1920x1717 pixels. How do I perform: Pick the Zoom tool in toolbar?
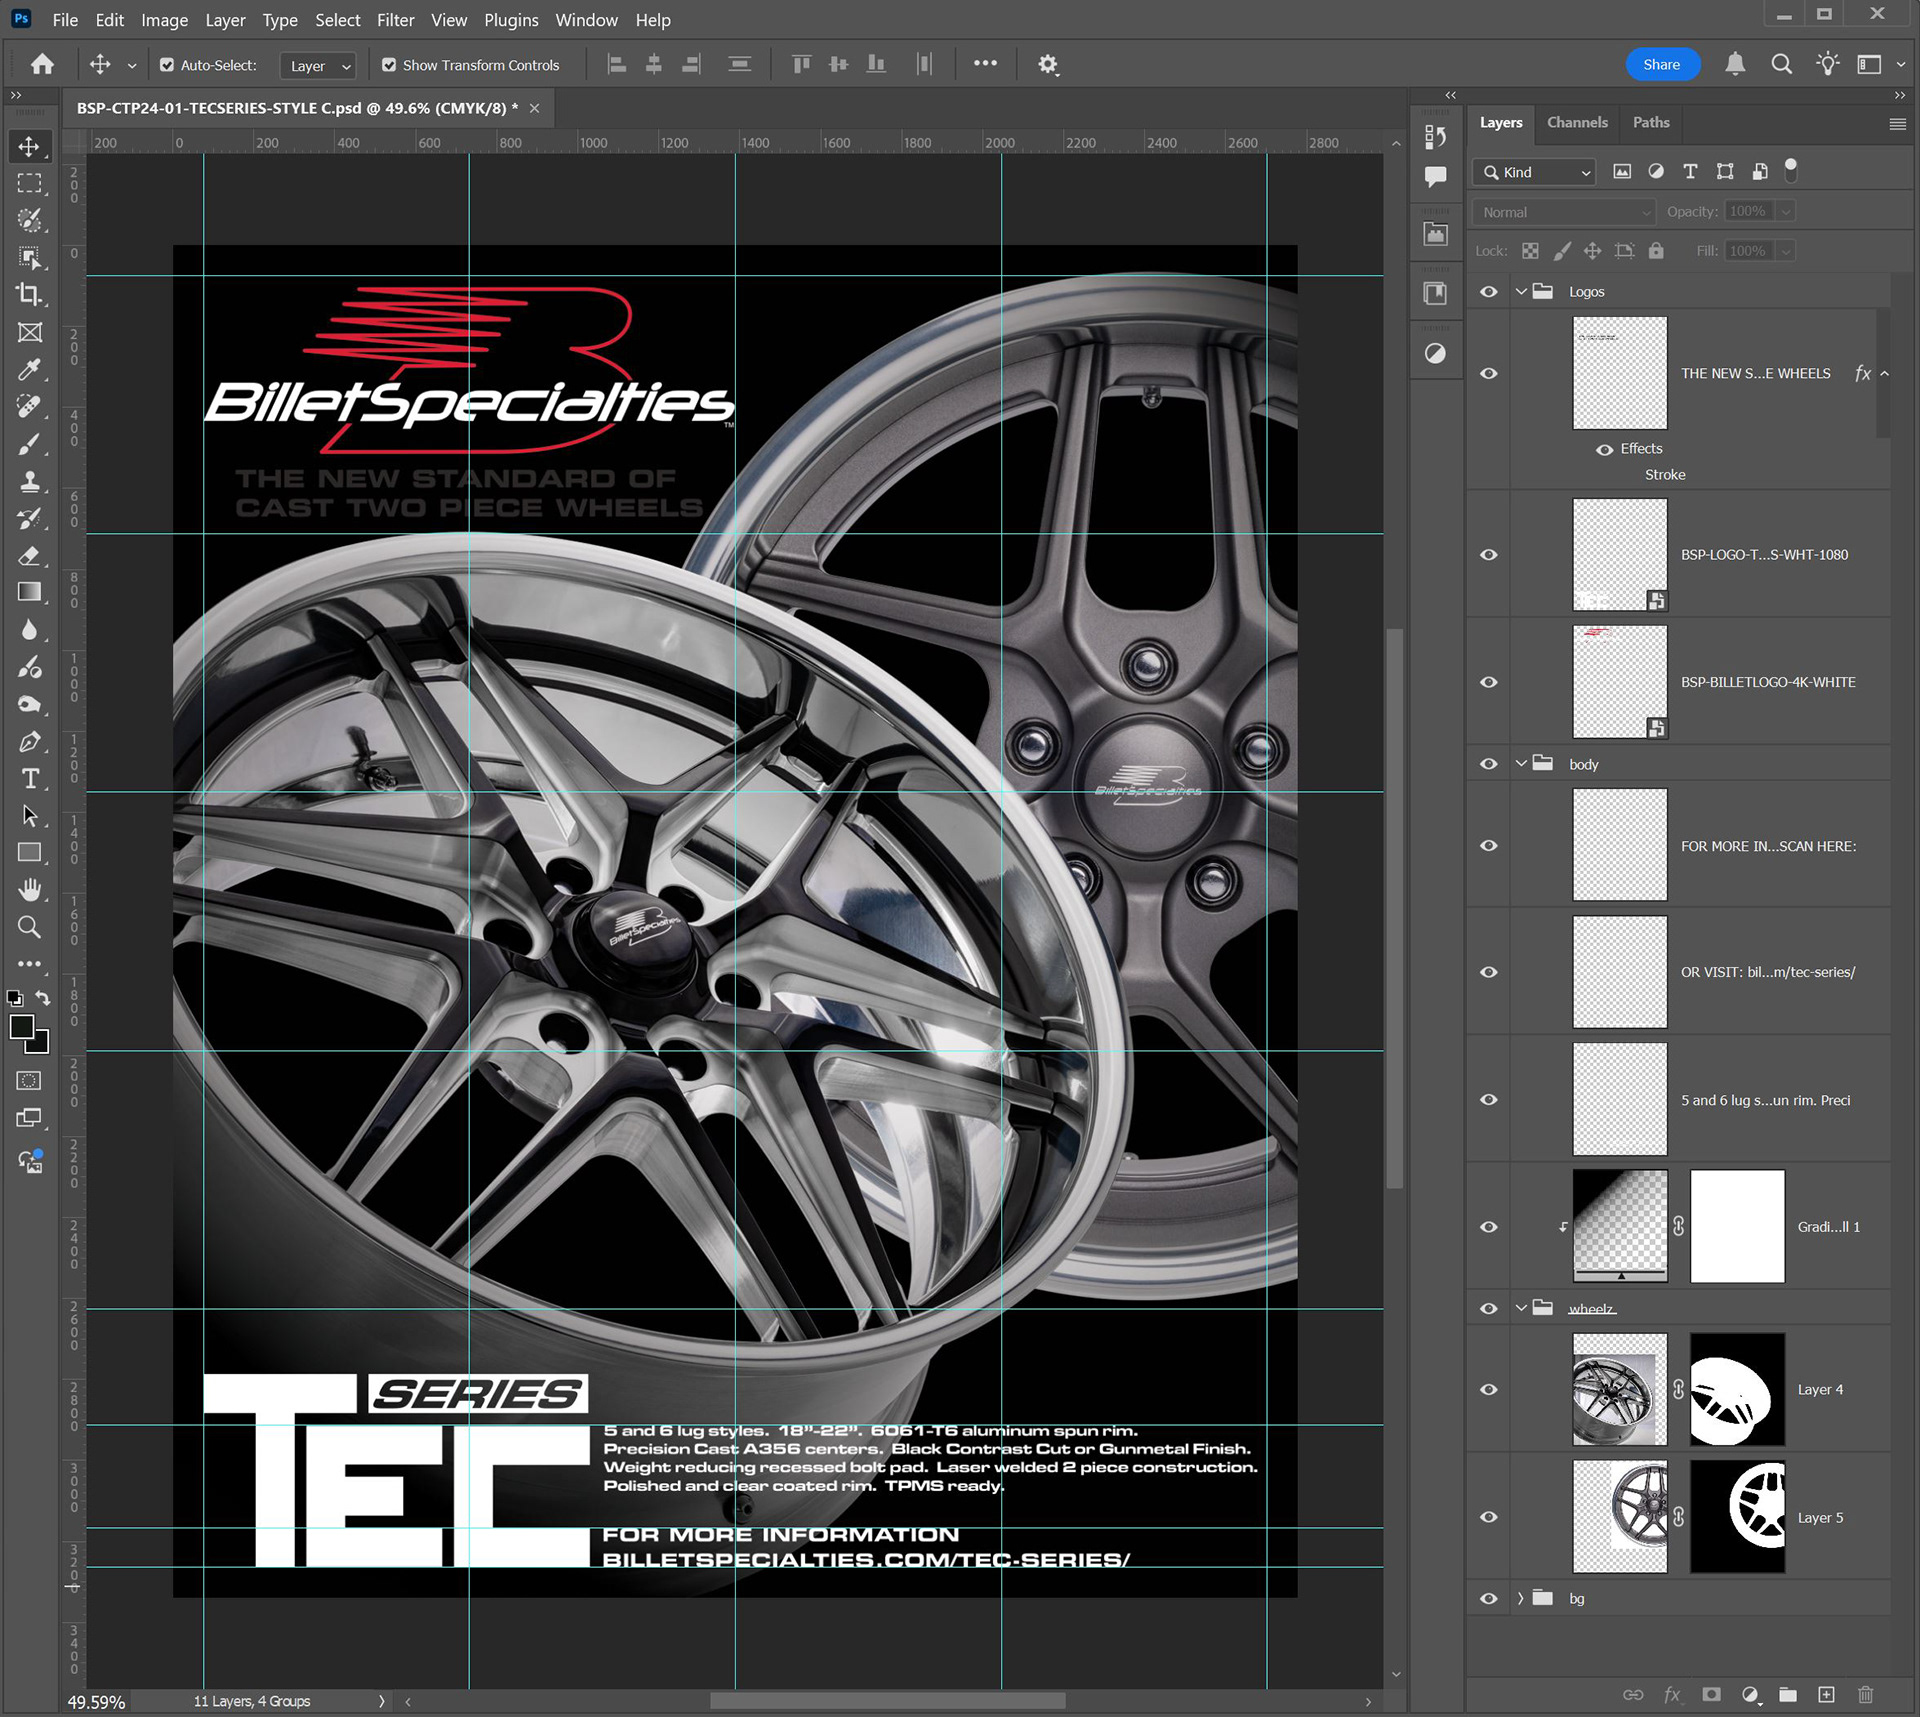pyautogui.click(x=29, y=927)
